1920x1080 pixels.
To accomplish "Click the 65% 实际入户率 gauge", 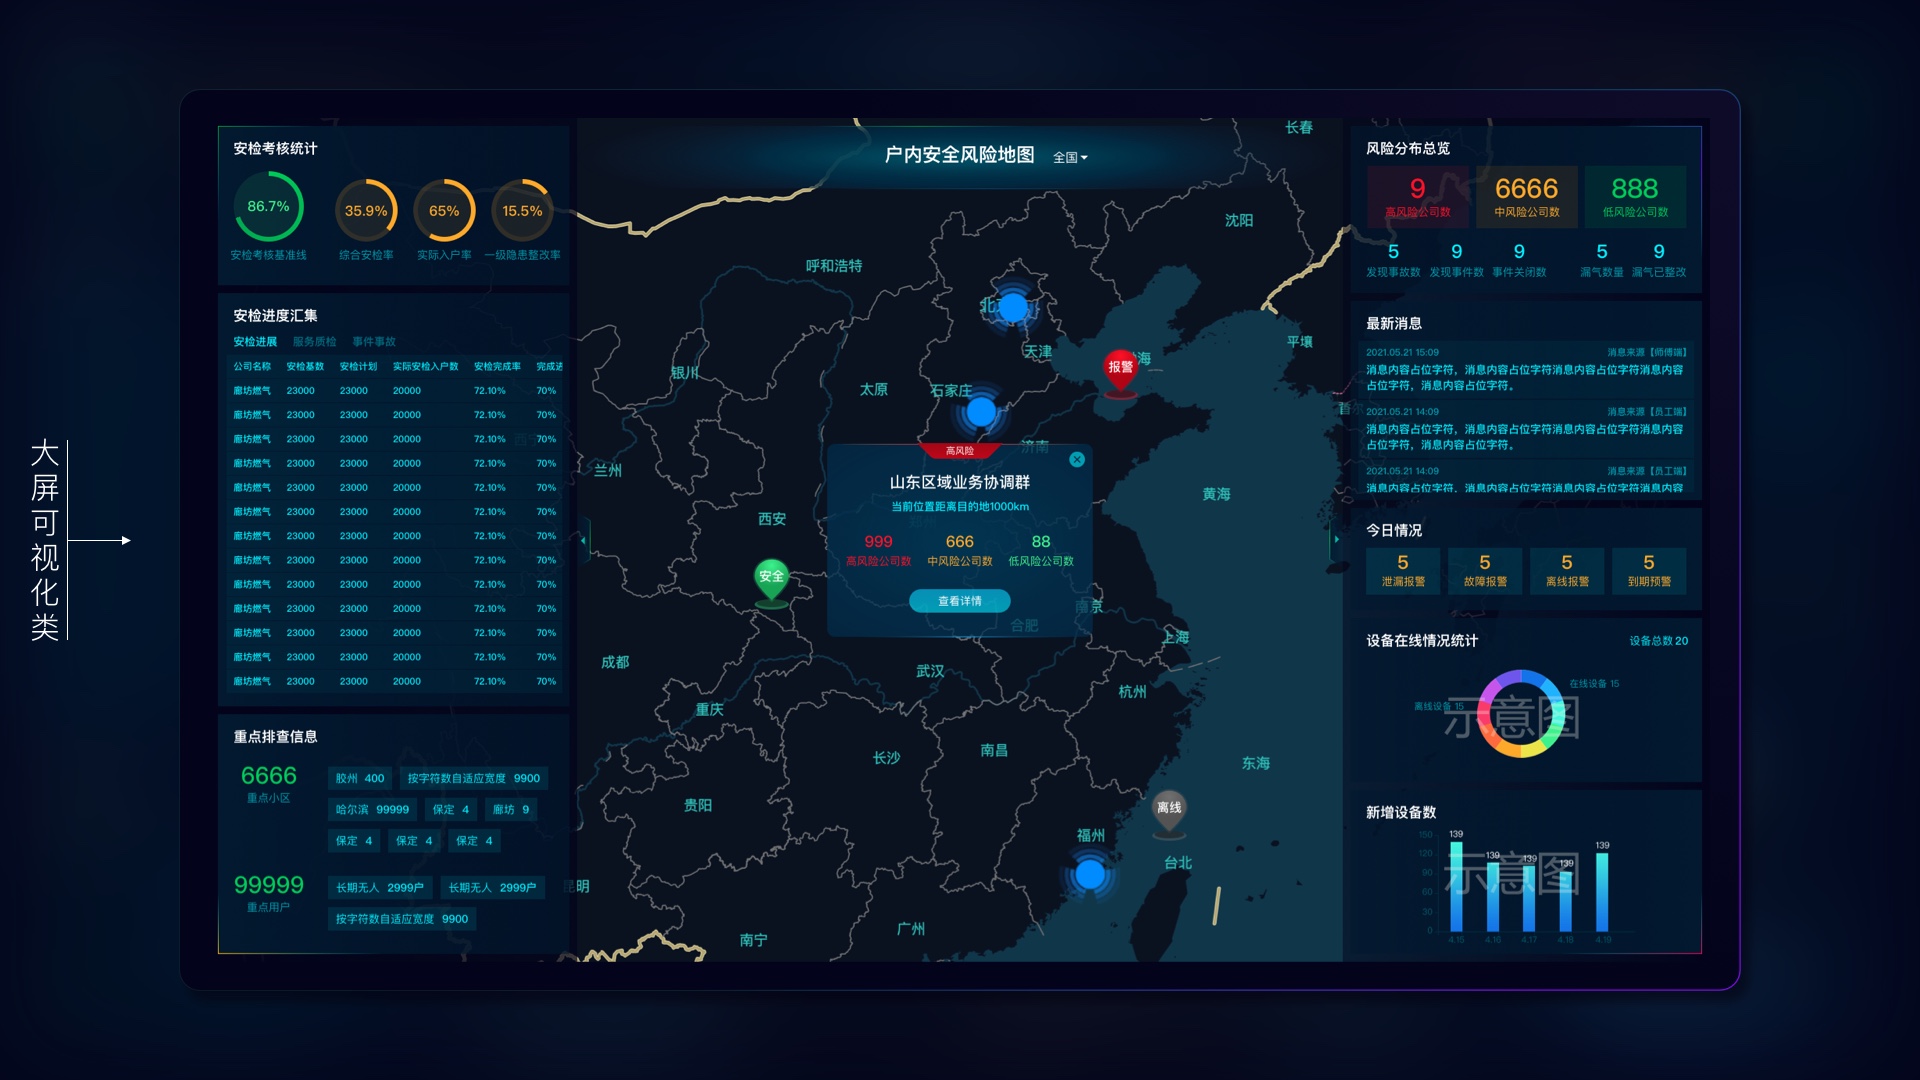I will (x=444, y=210).
